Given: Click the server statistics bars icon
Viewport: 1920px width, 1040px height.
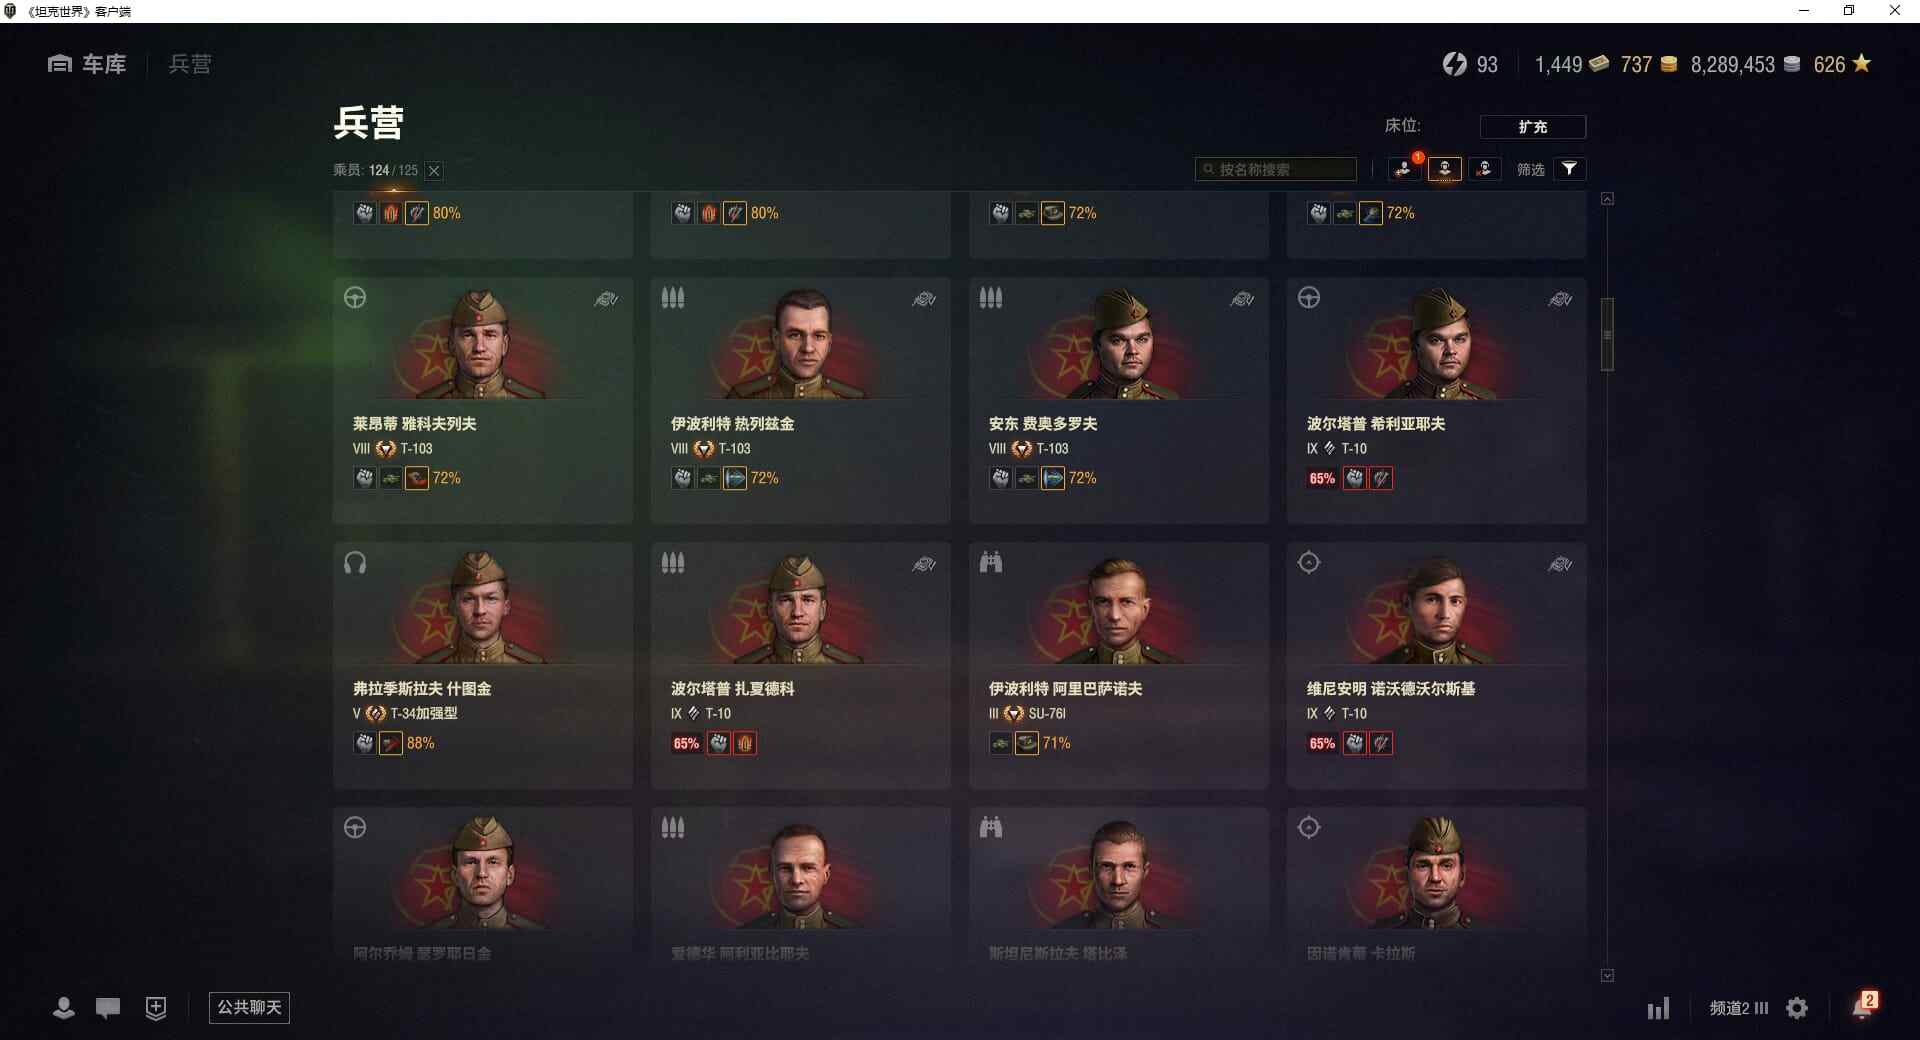Looking at the screenshot, I should [1658, 1008].
